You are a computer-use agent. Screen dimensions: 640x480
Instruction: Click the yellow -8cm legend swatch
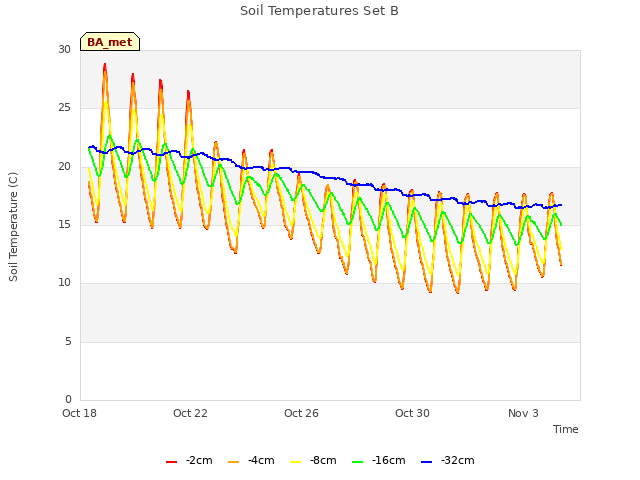click(296, 462)
